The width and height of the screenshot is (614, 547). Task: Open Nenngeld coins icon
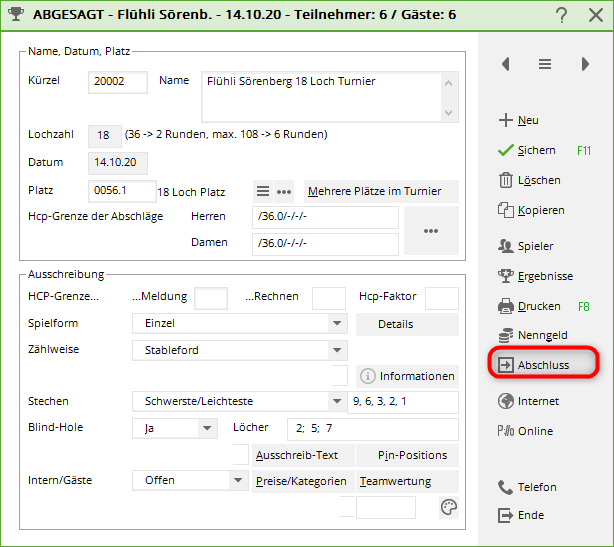[x=505, y=336]
